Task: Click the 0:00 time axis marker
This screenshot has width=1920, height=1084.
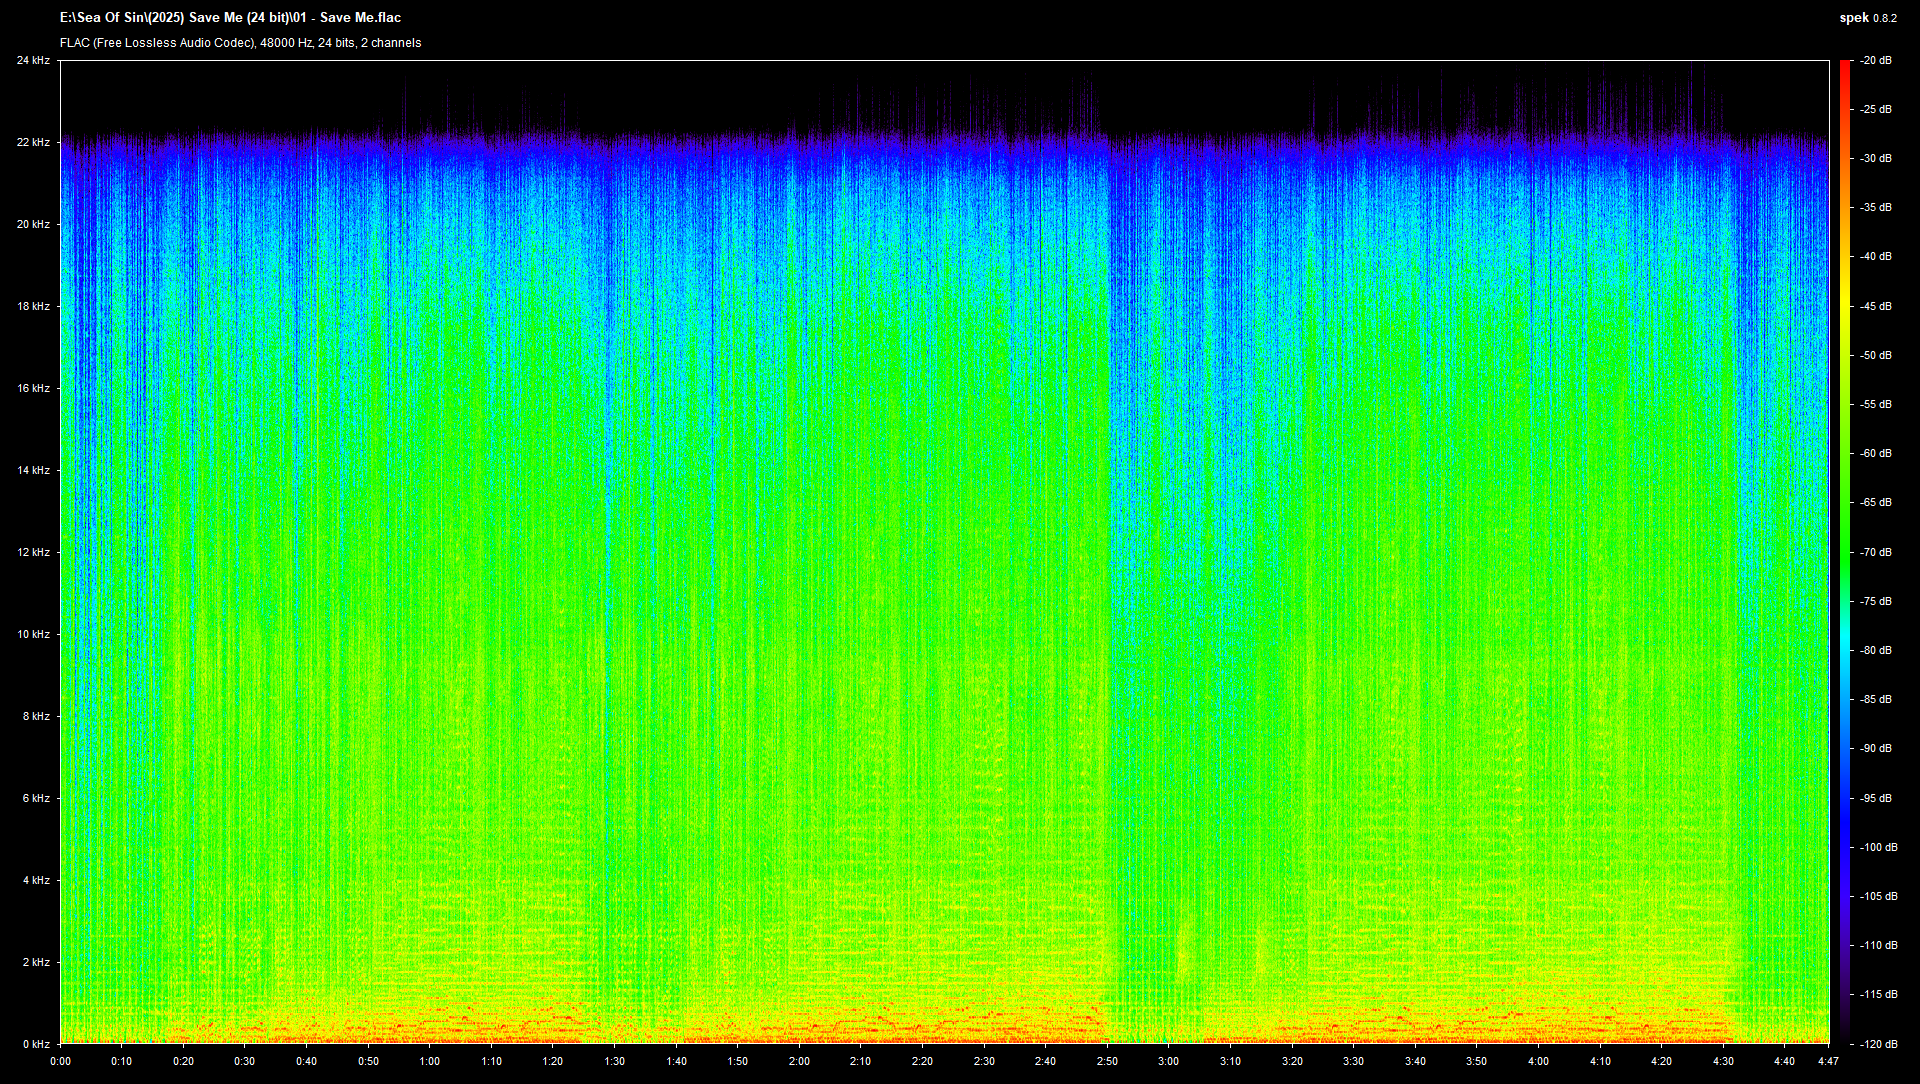Action: pyautogui.click(x=60, y=1061)
